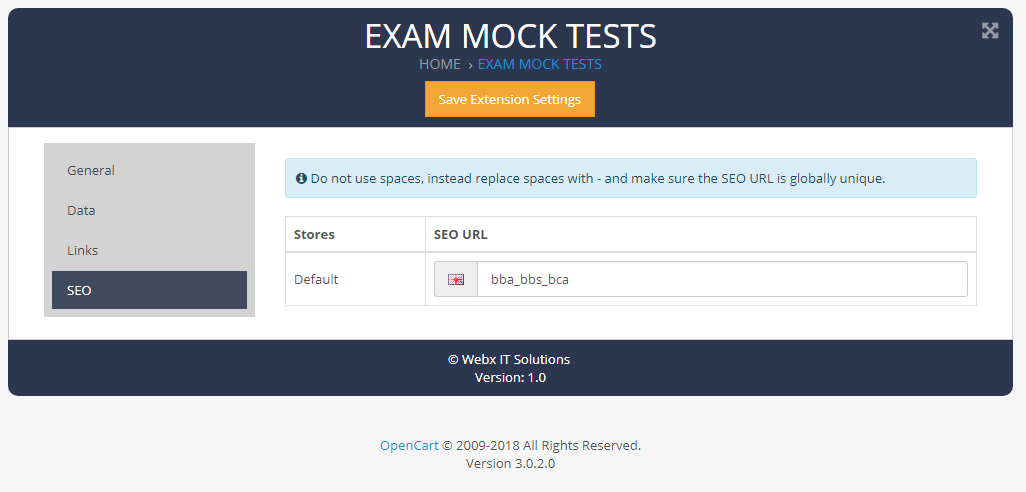
Task: Click the Webx IT Solutions copyright text
Action: 509,359
